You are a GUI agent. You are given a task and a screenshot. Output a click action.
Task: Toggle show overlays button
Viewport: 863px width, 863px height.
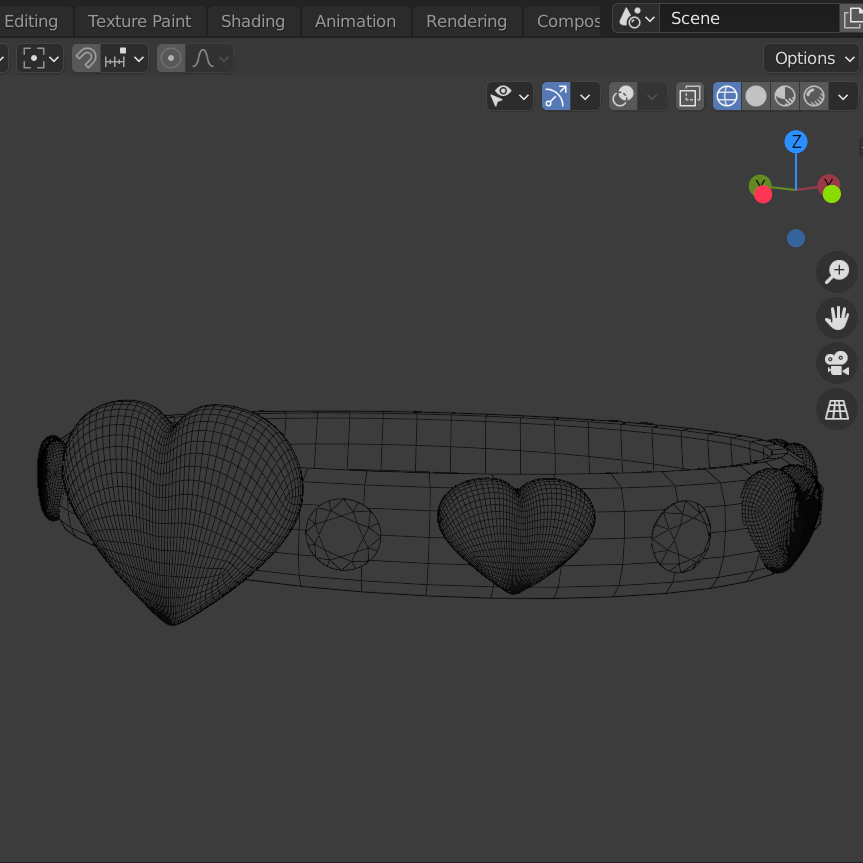coord(623,96)
